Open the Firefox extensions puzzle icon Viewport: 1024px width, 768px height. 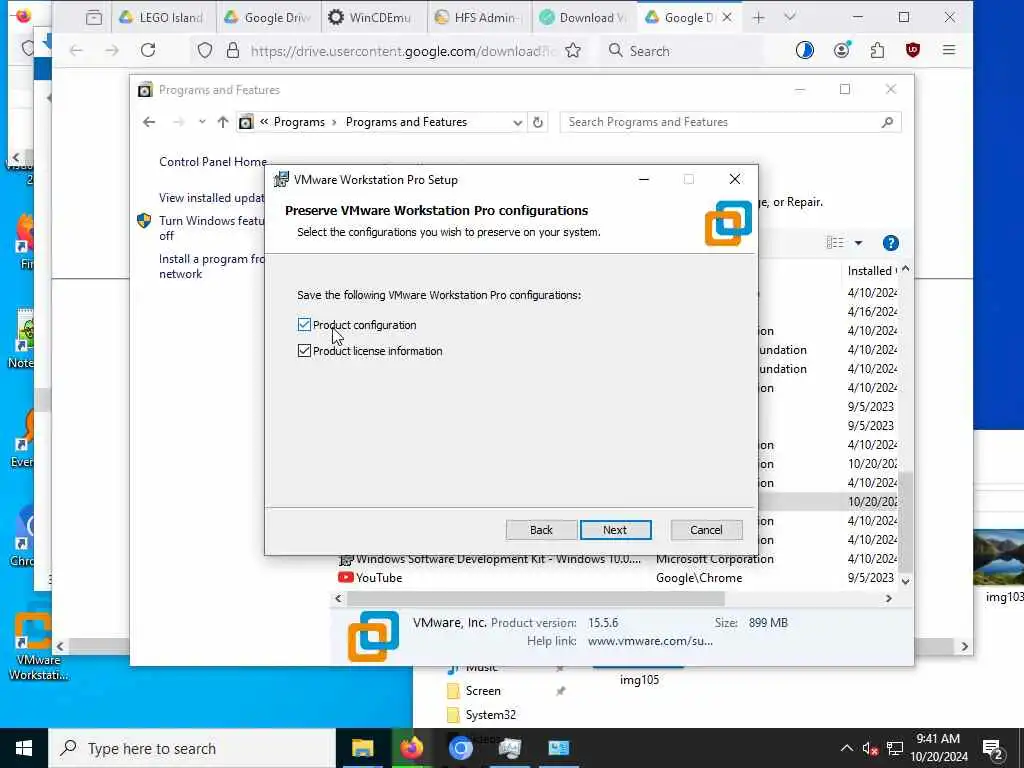click(x=877, y=50)
